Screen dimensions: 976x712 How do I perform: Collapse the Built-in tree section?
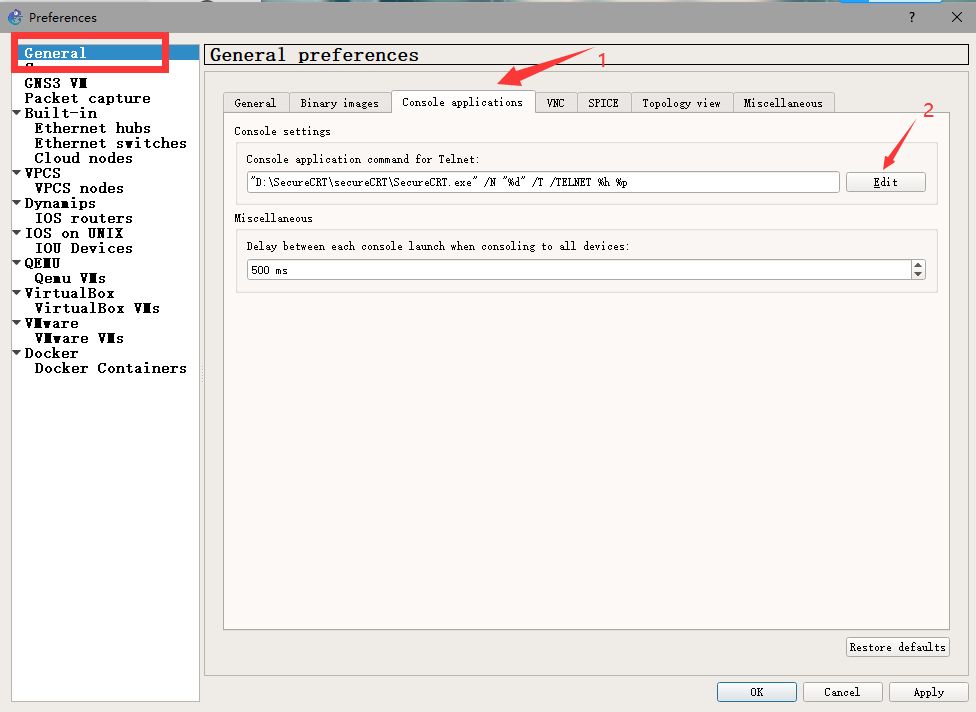17,113
